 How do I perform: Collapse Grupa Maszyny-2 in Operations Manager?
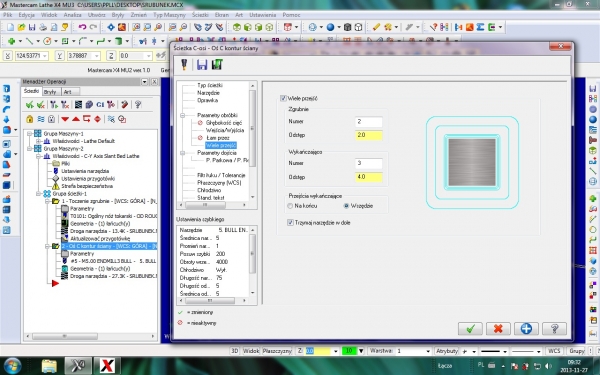[x=29, y=148]
